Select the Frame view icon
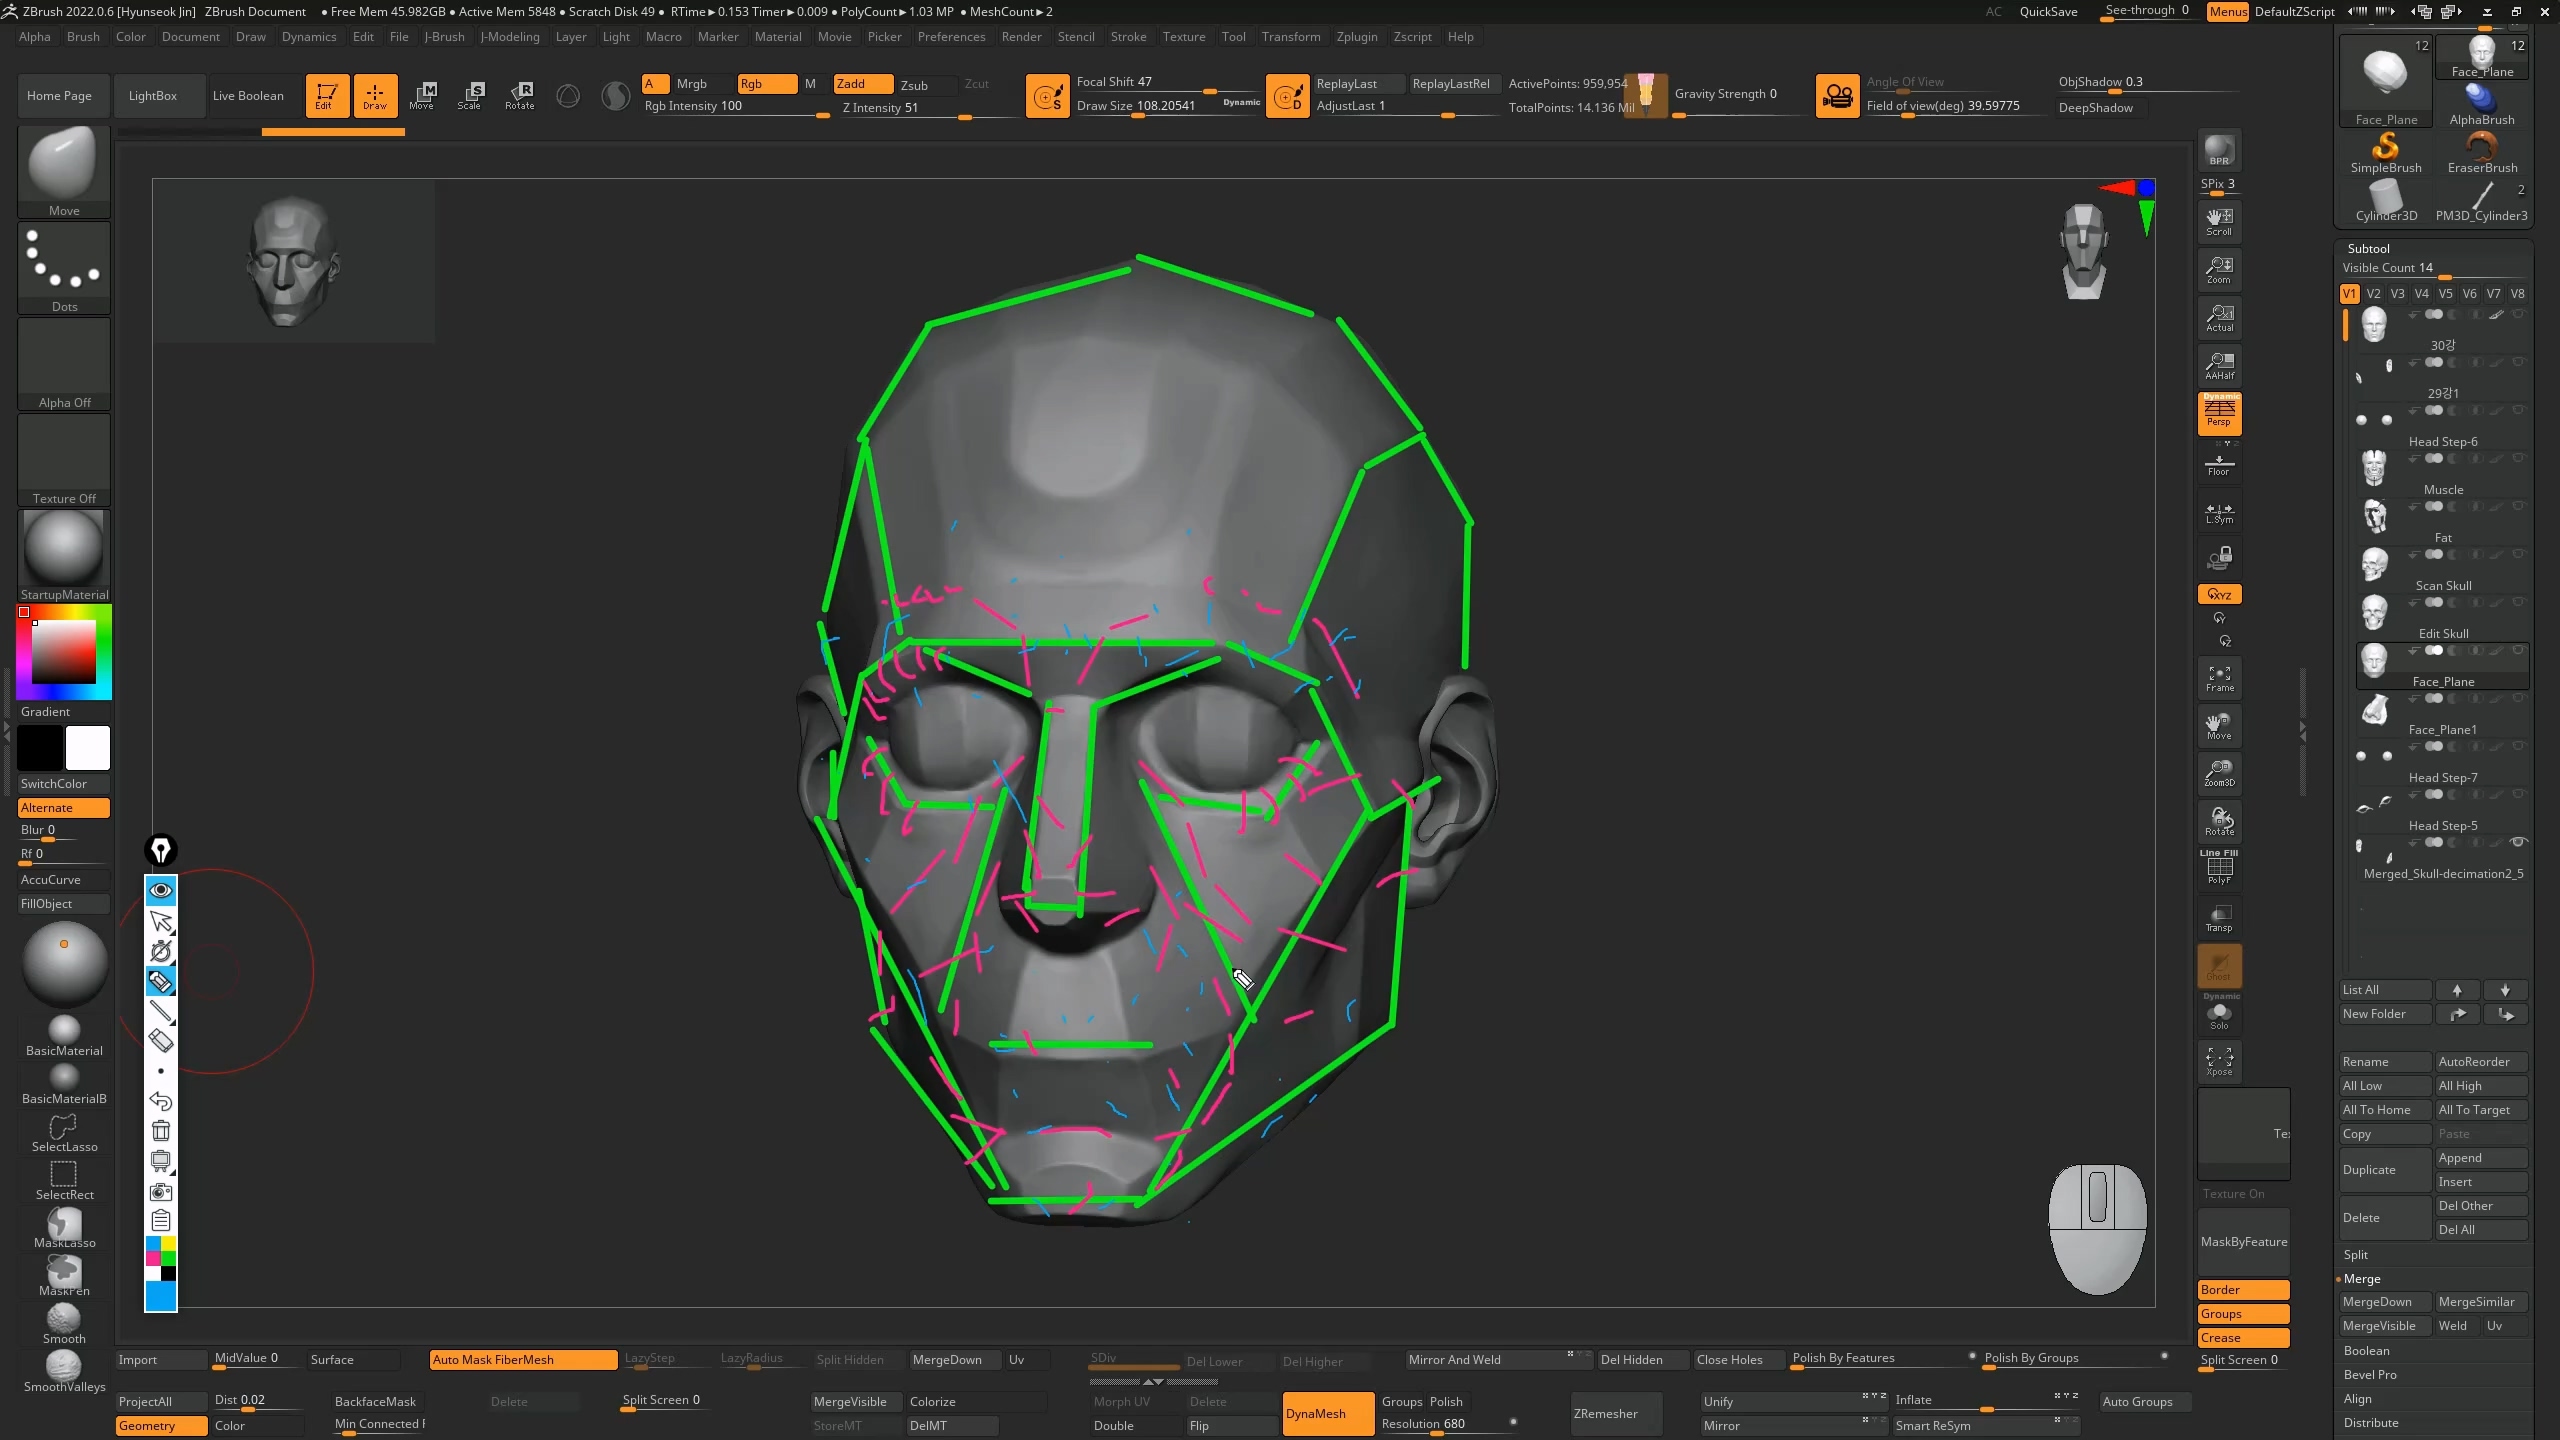 tap(2219, 678)
